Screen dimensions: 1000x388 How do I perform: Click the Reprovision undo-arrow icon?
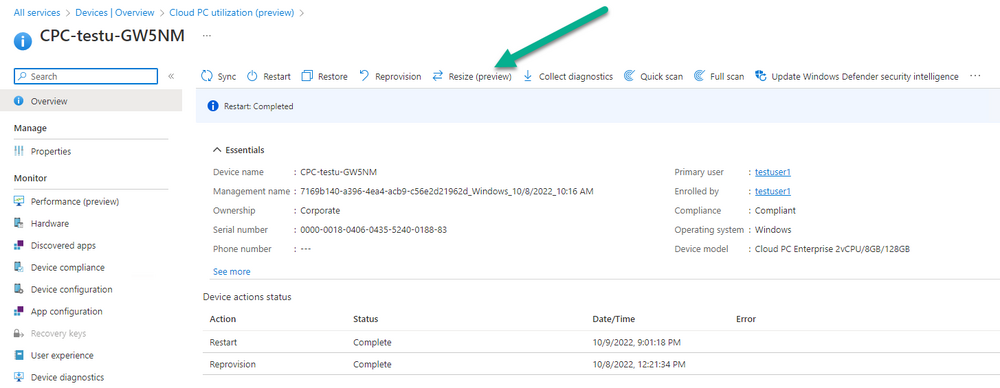364,77
